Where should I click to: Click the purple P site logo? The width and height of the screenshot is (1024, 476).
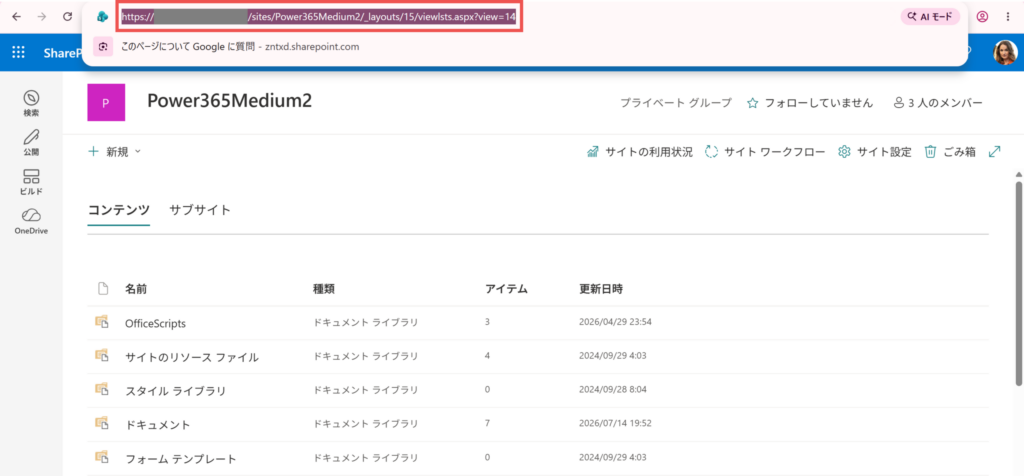click(106, 103)
